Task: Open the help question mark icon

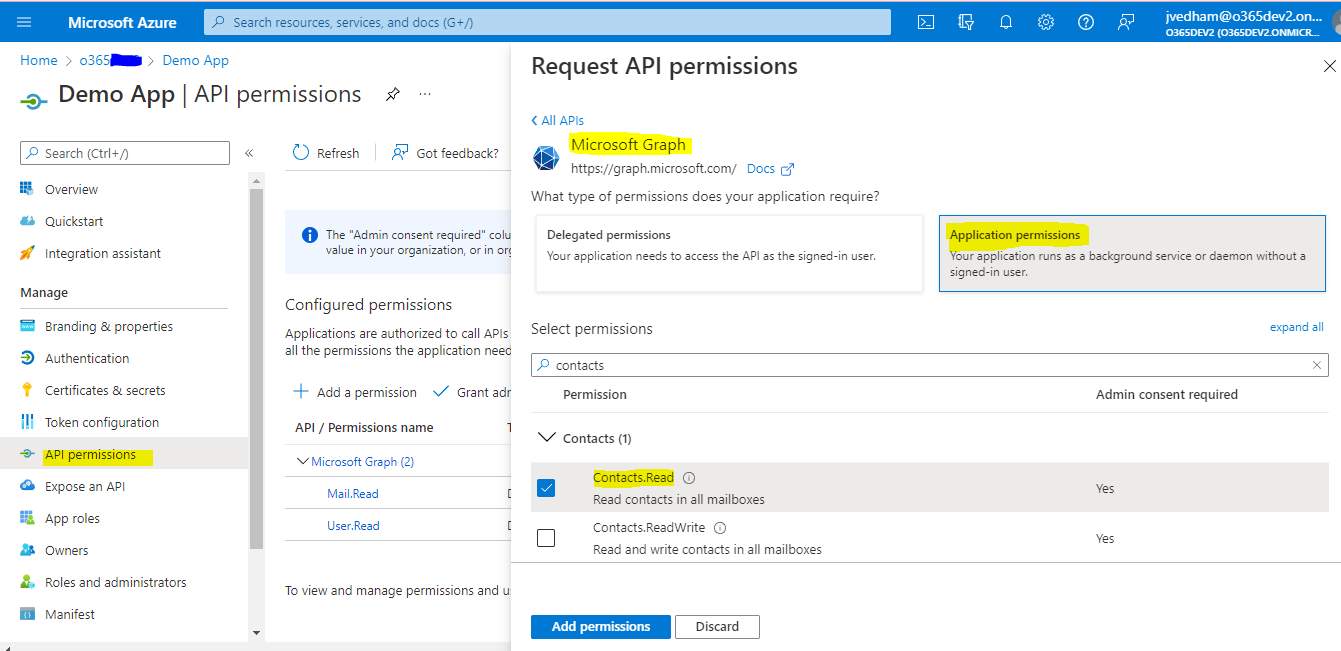Action: pyautogui.click(x=1086, y=22)
